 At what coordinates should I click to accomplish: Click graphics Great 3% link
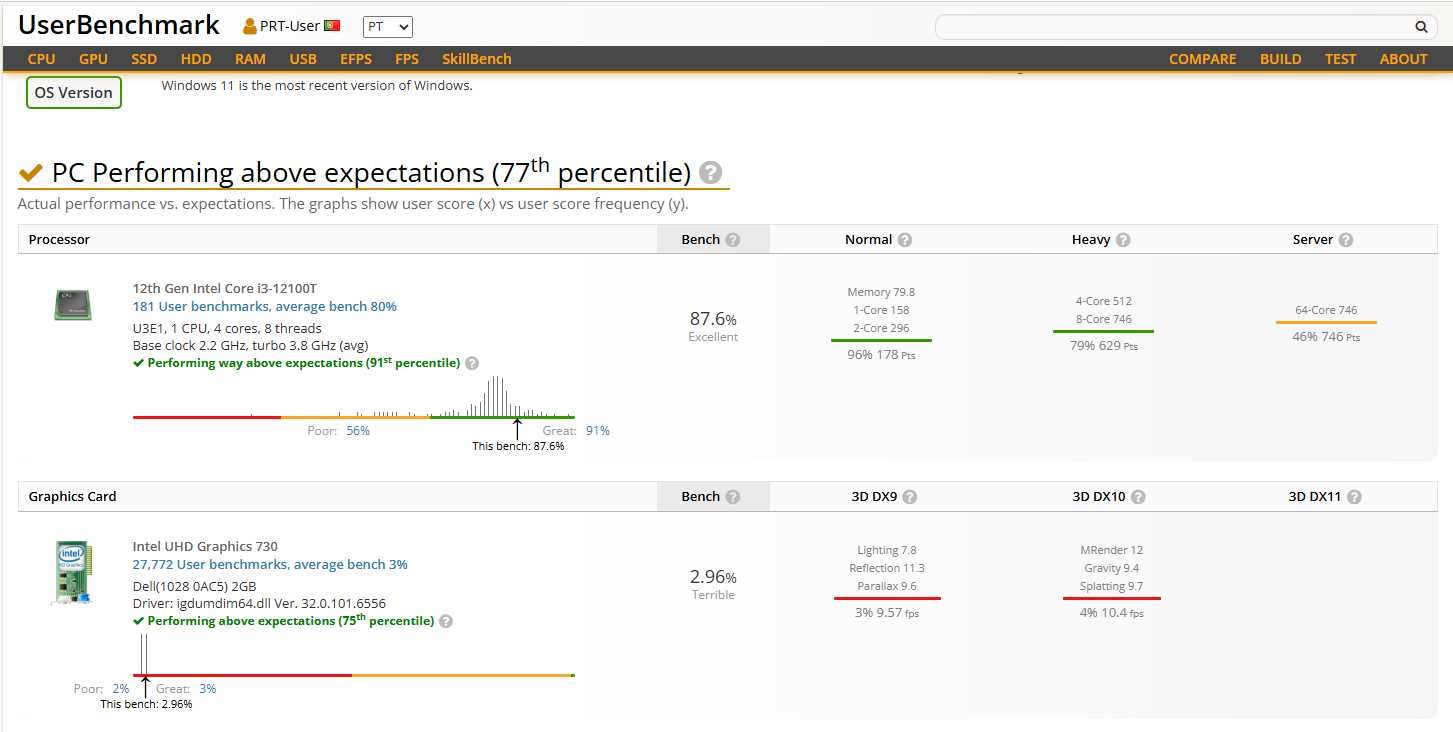tap(208, 689)
